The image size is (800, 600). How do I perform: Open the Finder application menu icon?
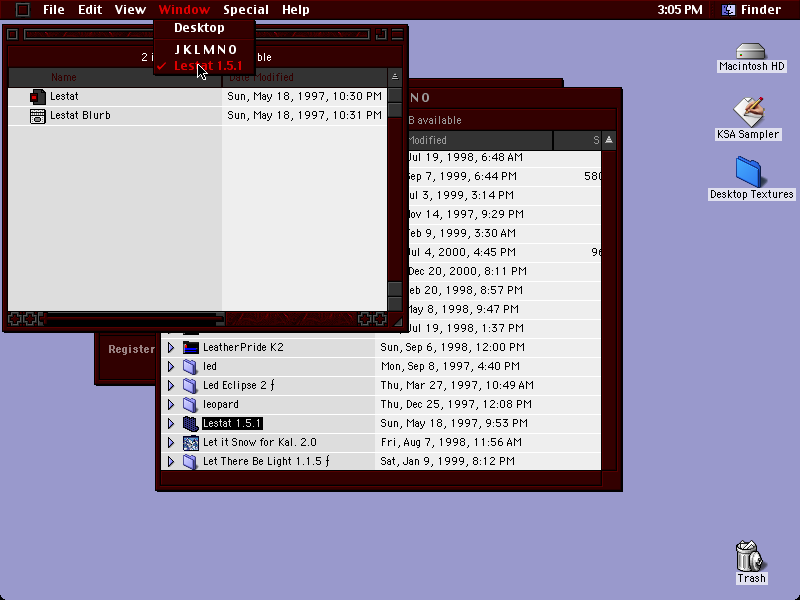(x=728, y=10)
